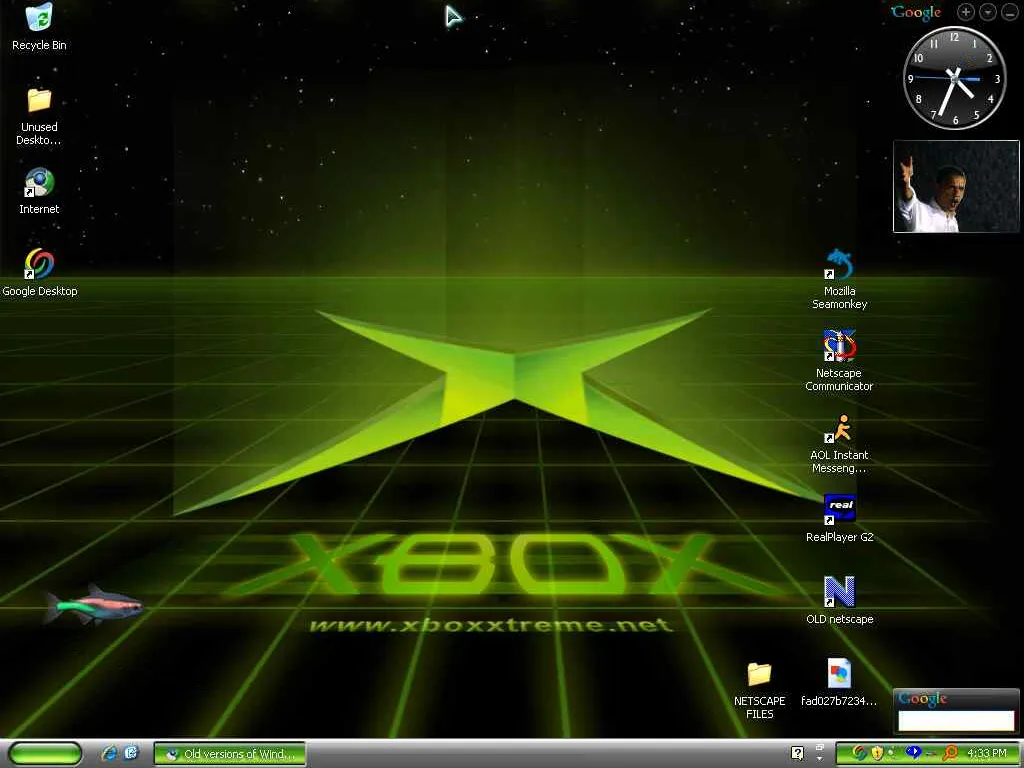Select the AOL Instant Messenger shortcut
Screen dimensions: 1024x768
click(x=839, y=443)
